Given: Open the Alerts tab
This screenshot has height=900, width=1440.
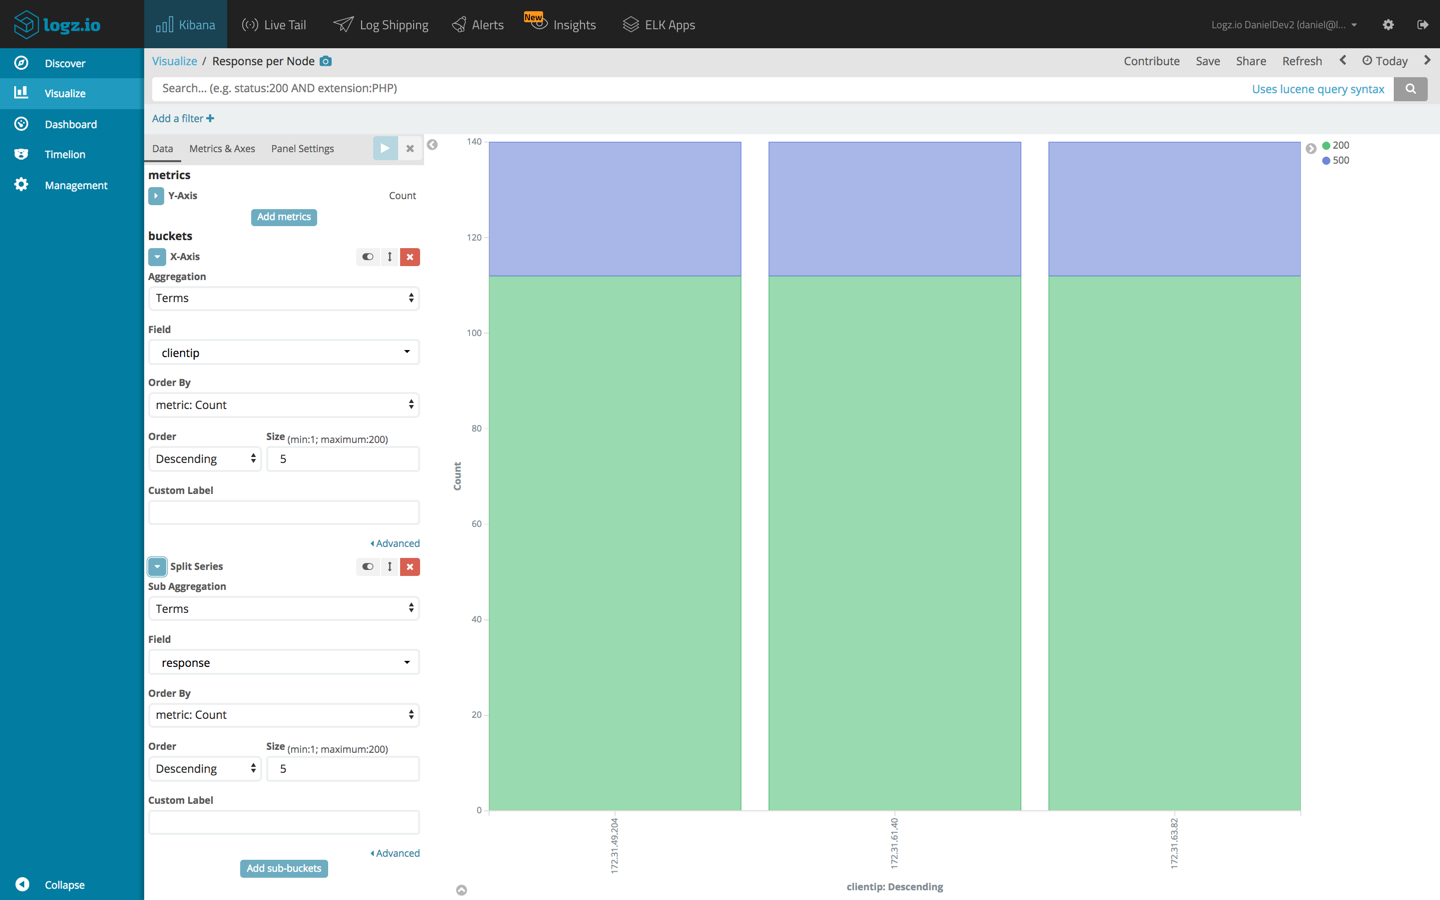Looking at the screenshot, I should click(x=478, y=24).
